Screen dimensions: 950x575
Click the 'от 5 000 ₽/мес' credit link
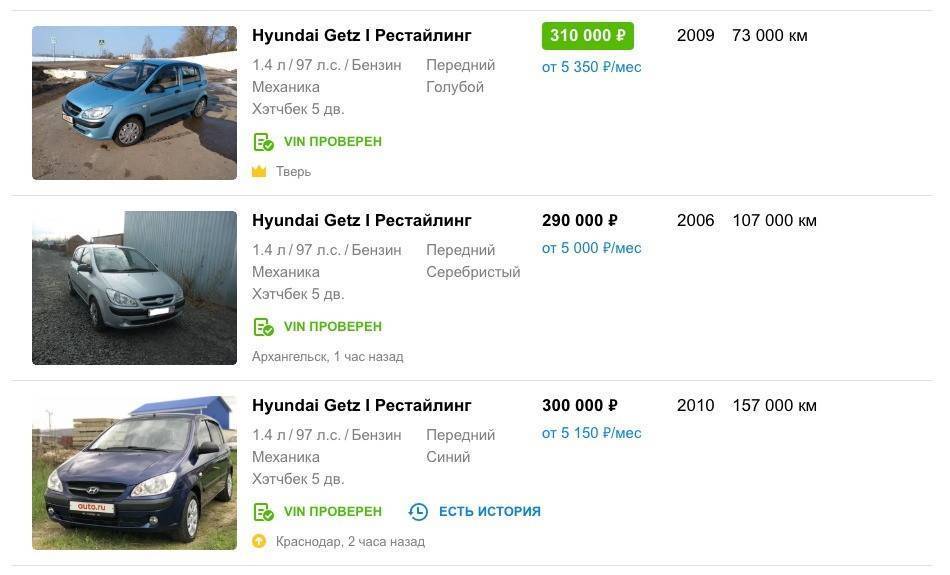pyautogui.click(x=591, y=248)
